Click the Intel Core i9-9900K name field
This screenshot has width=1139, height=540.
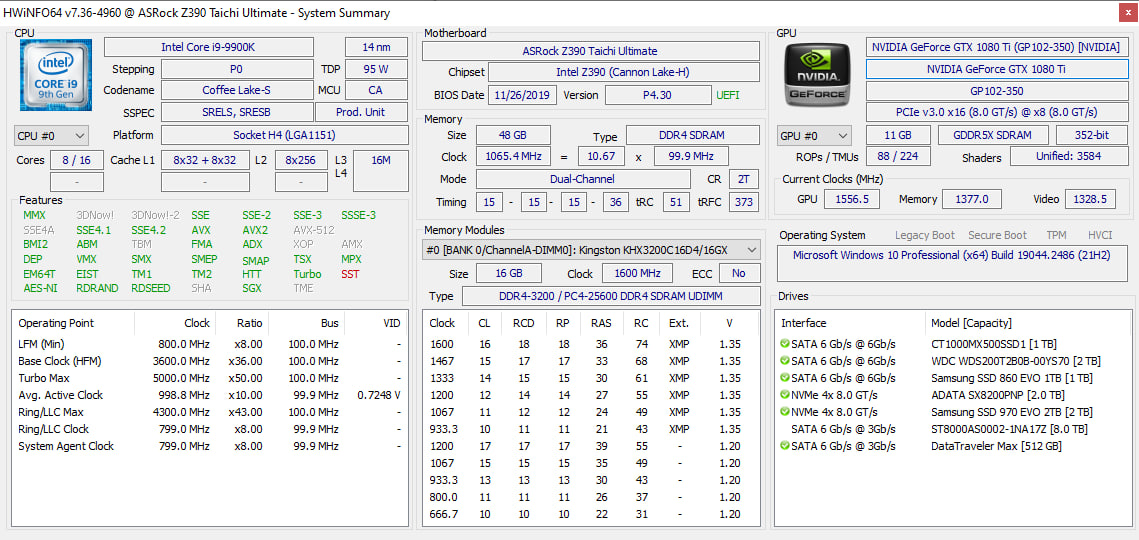(208, 47)
